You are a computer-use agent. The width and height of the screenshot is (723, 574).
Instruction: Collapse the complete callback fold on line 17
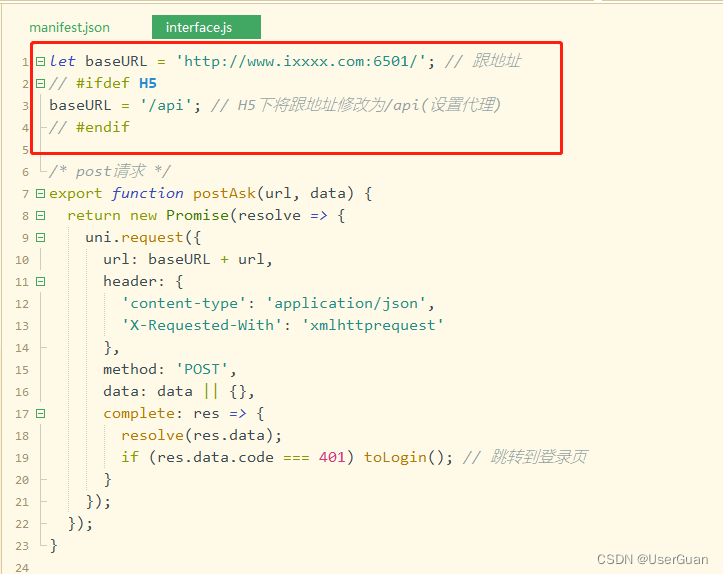point(41,414)
